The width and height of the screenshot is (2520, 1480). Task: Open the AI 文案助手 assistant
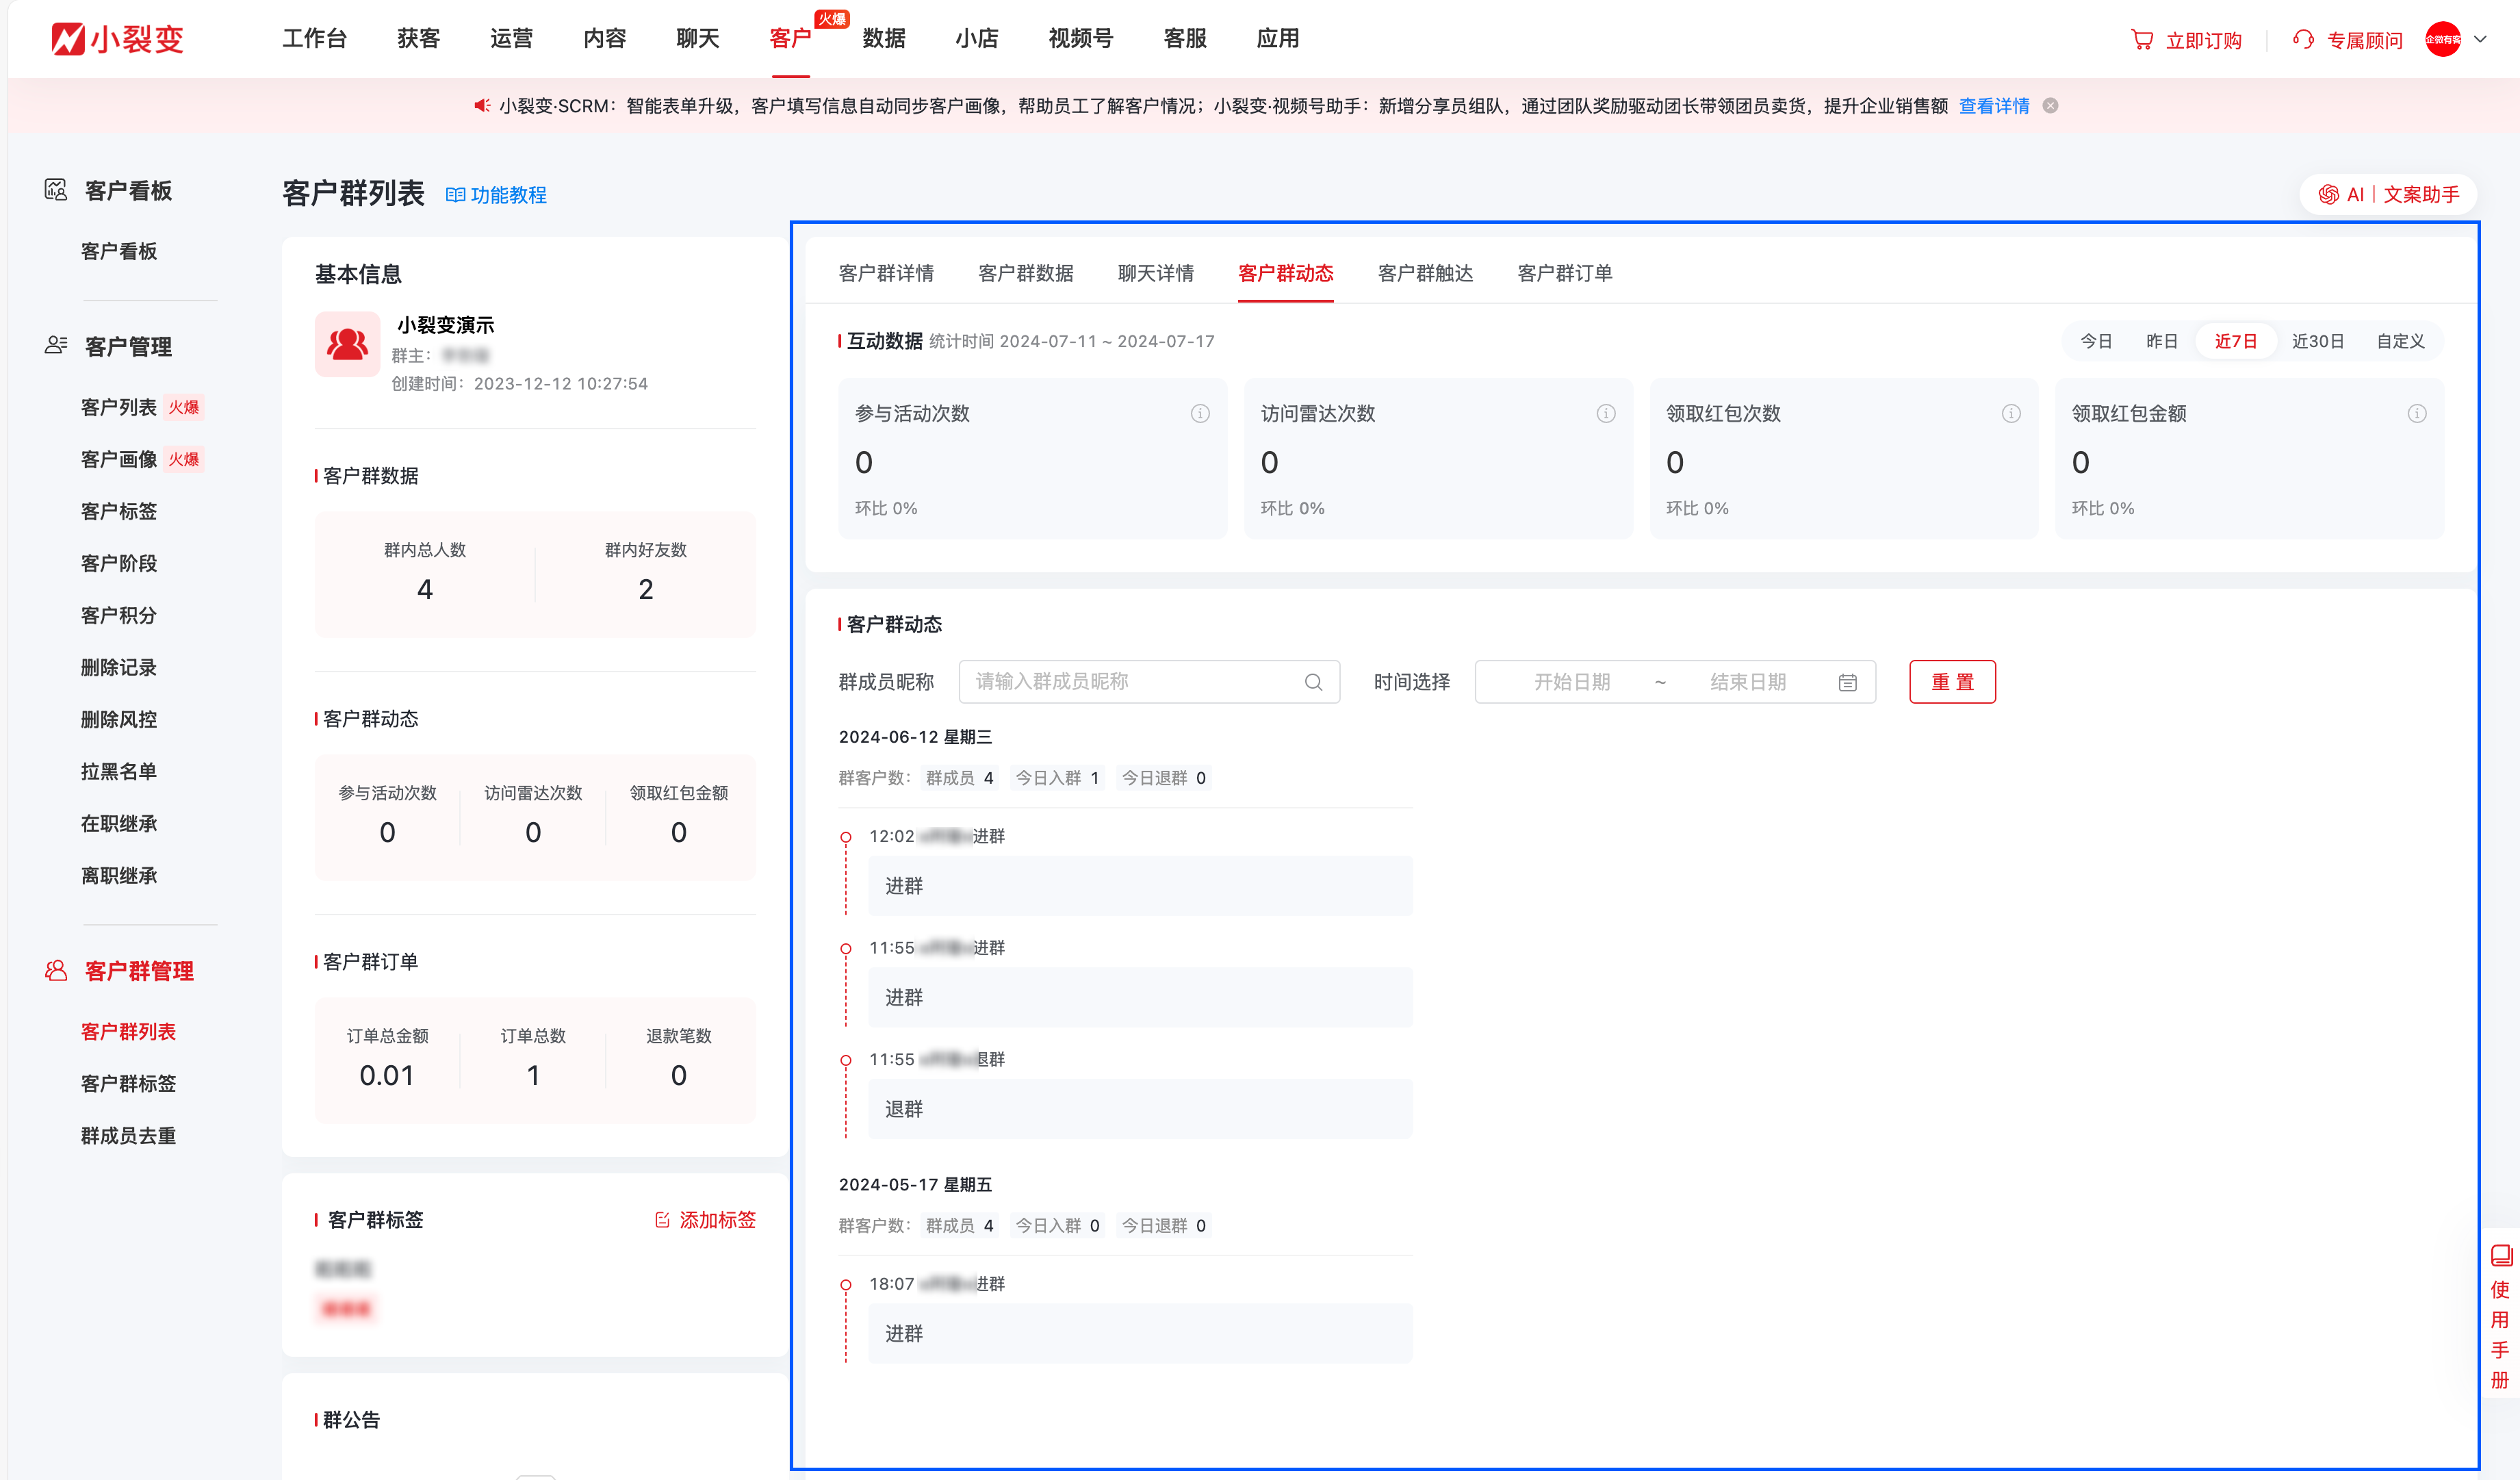(2388, 194)
